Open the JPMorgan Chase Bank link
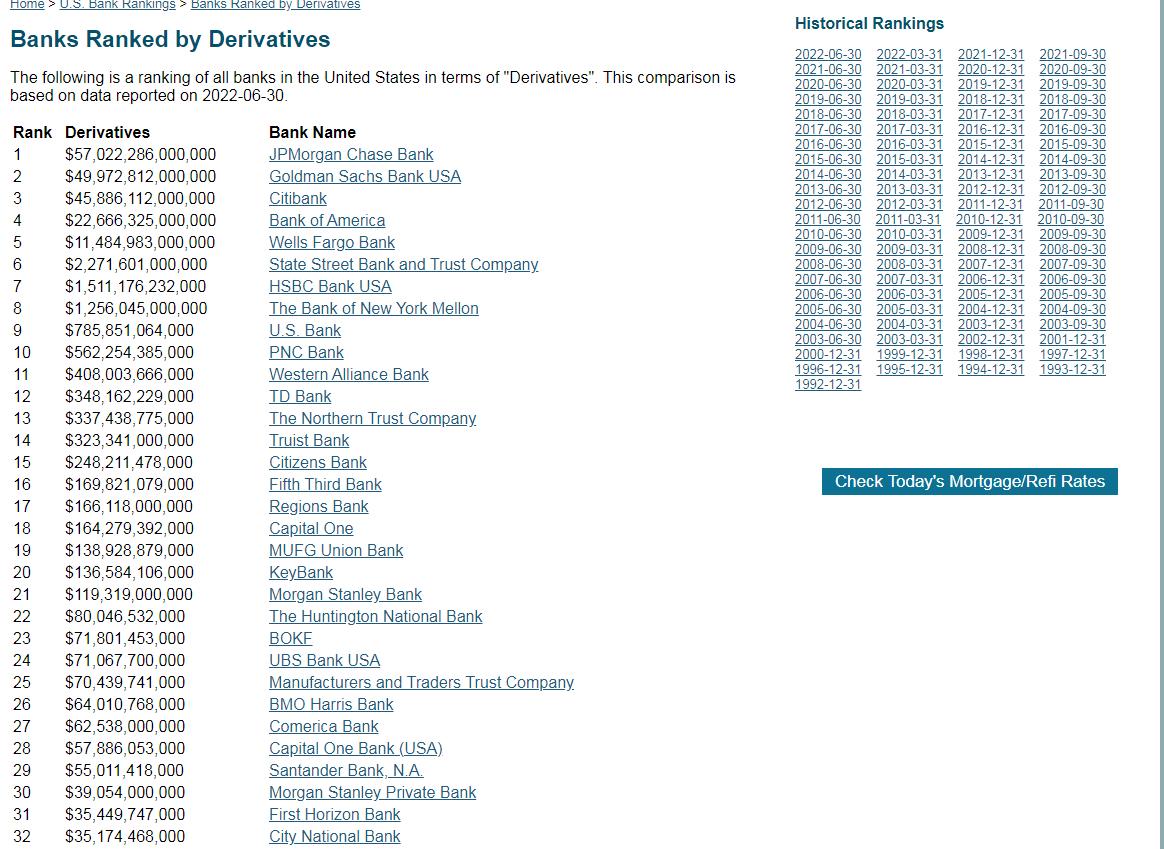1164x849 pixels. (351, 154)
